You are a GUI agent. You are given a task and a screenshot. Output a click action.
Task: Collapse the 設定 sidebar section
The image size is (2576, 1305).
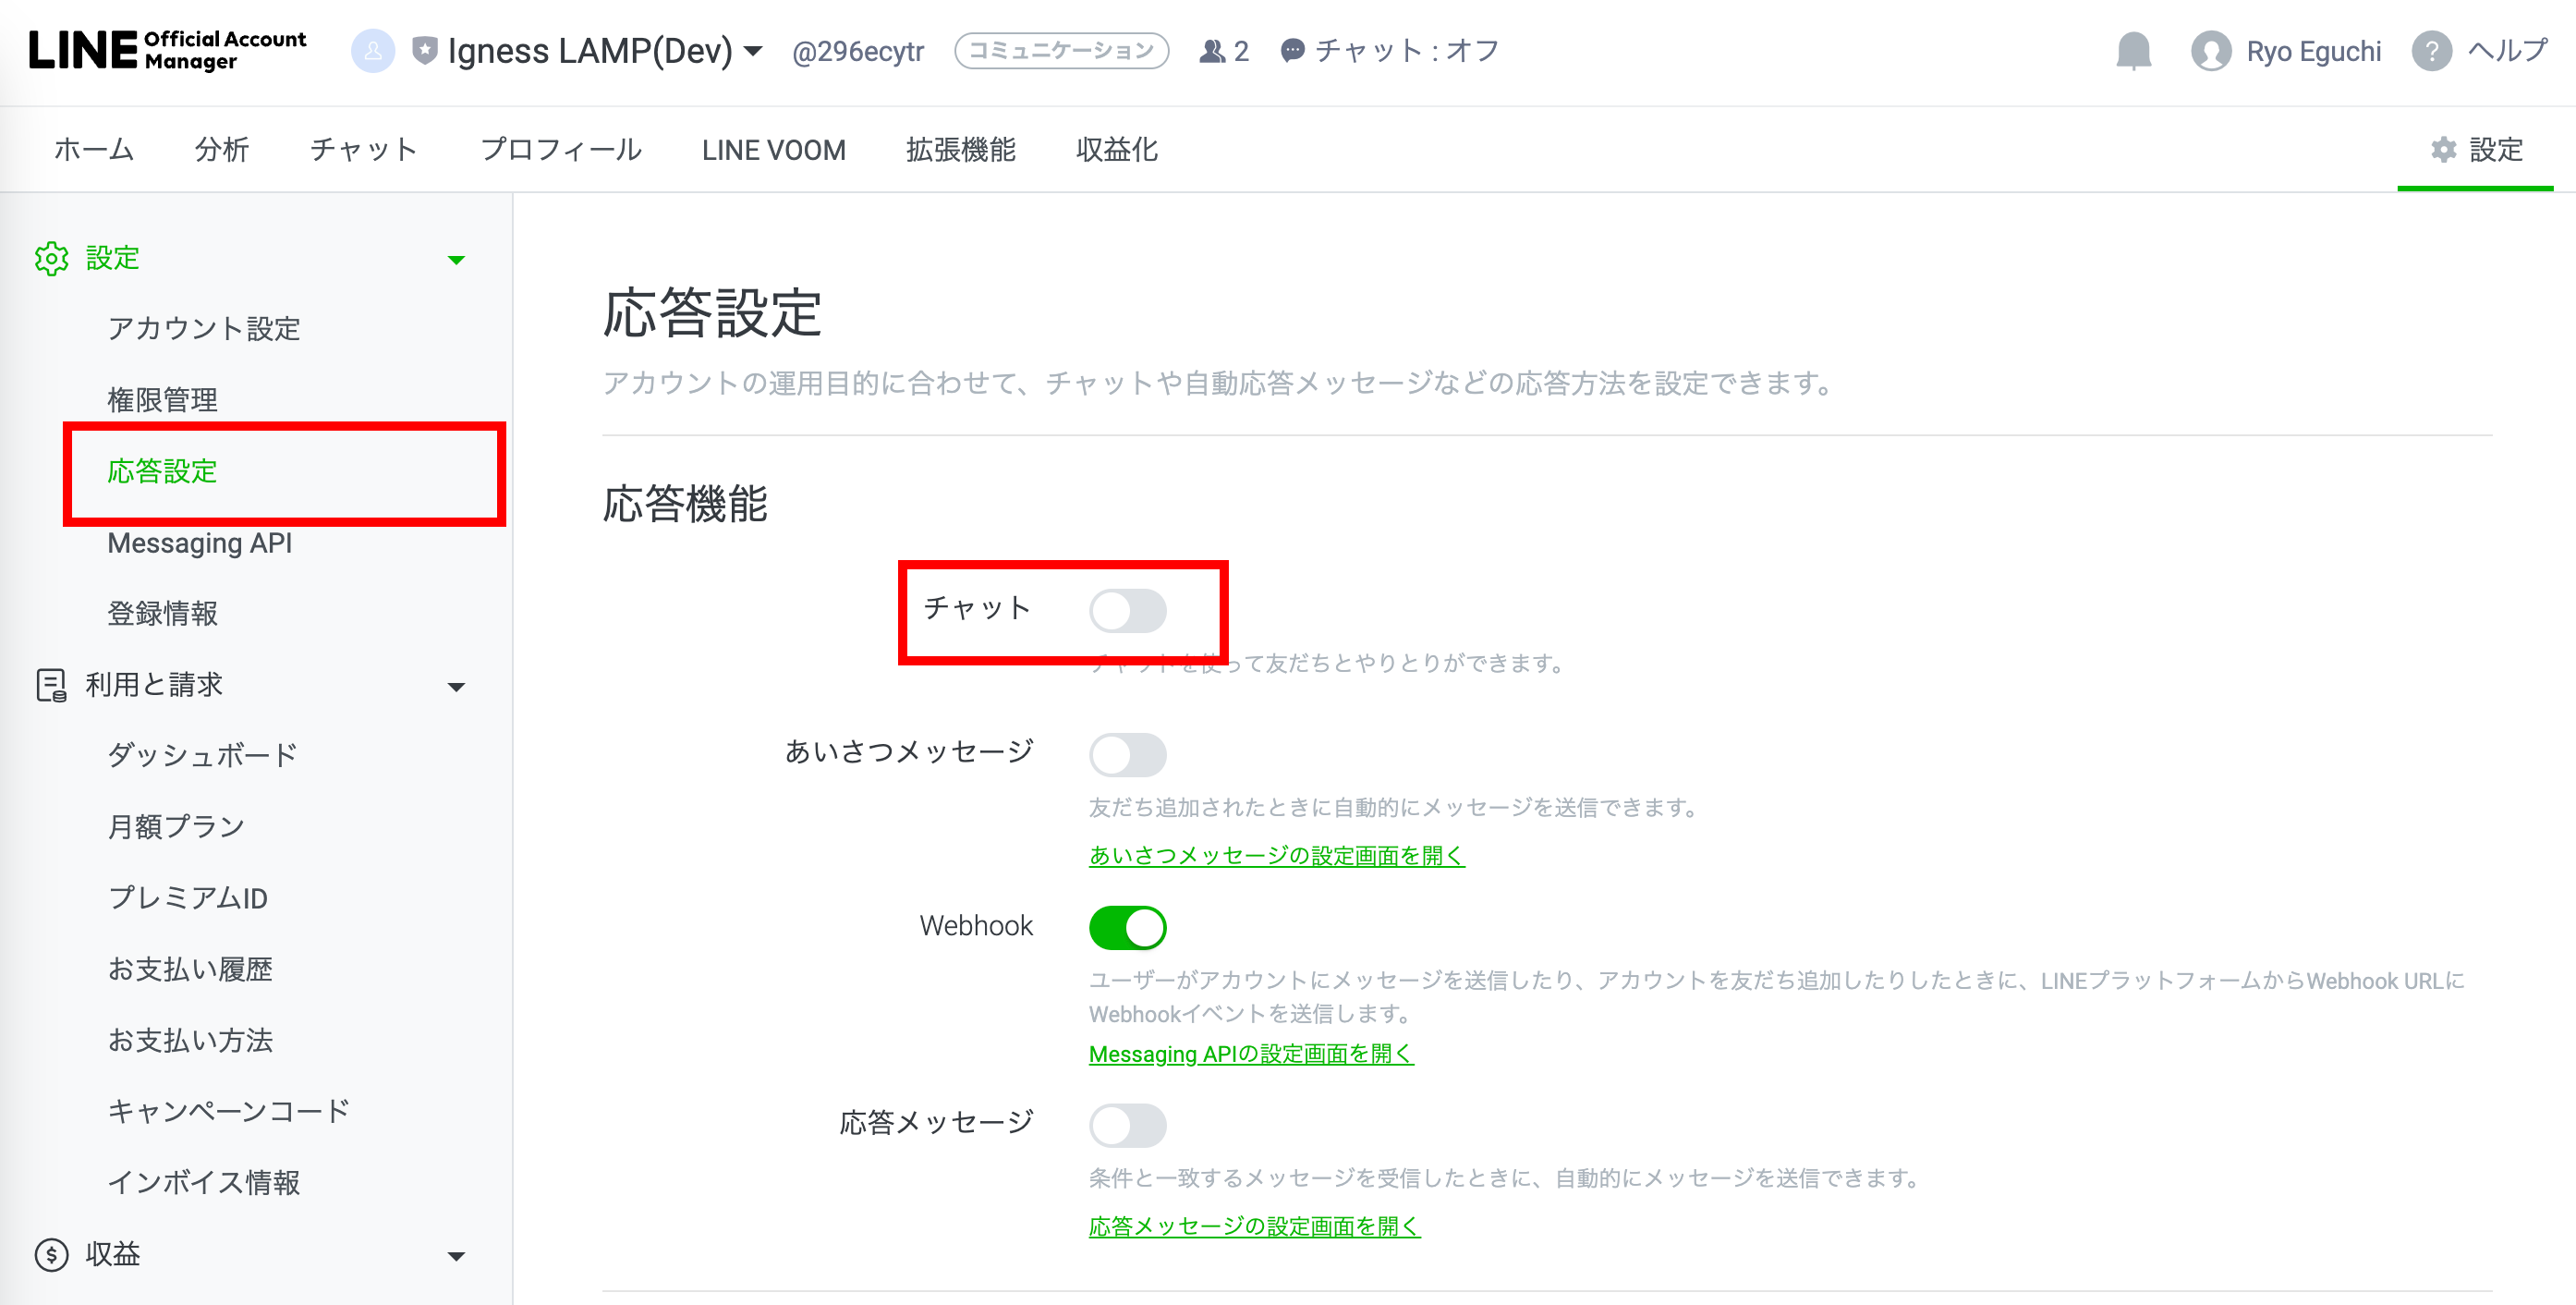pyautogui.click(x=456, y=259)
